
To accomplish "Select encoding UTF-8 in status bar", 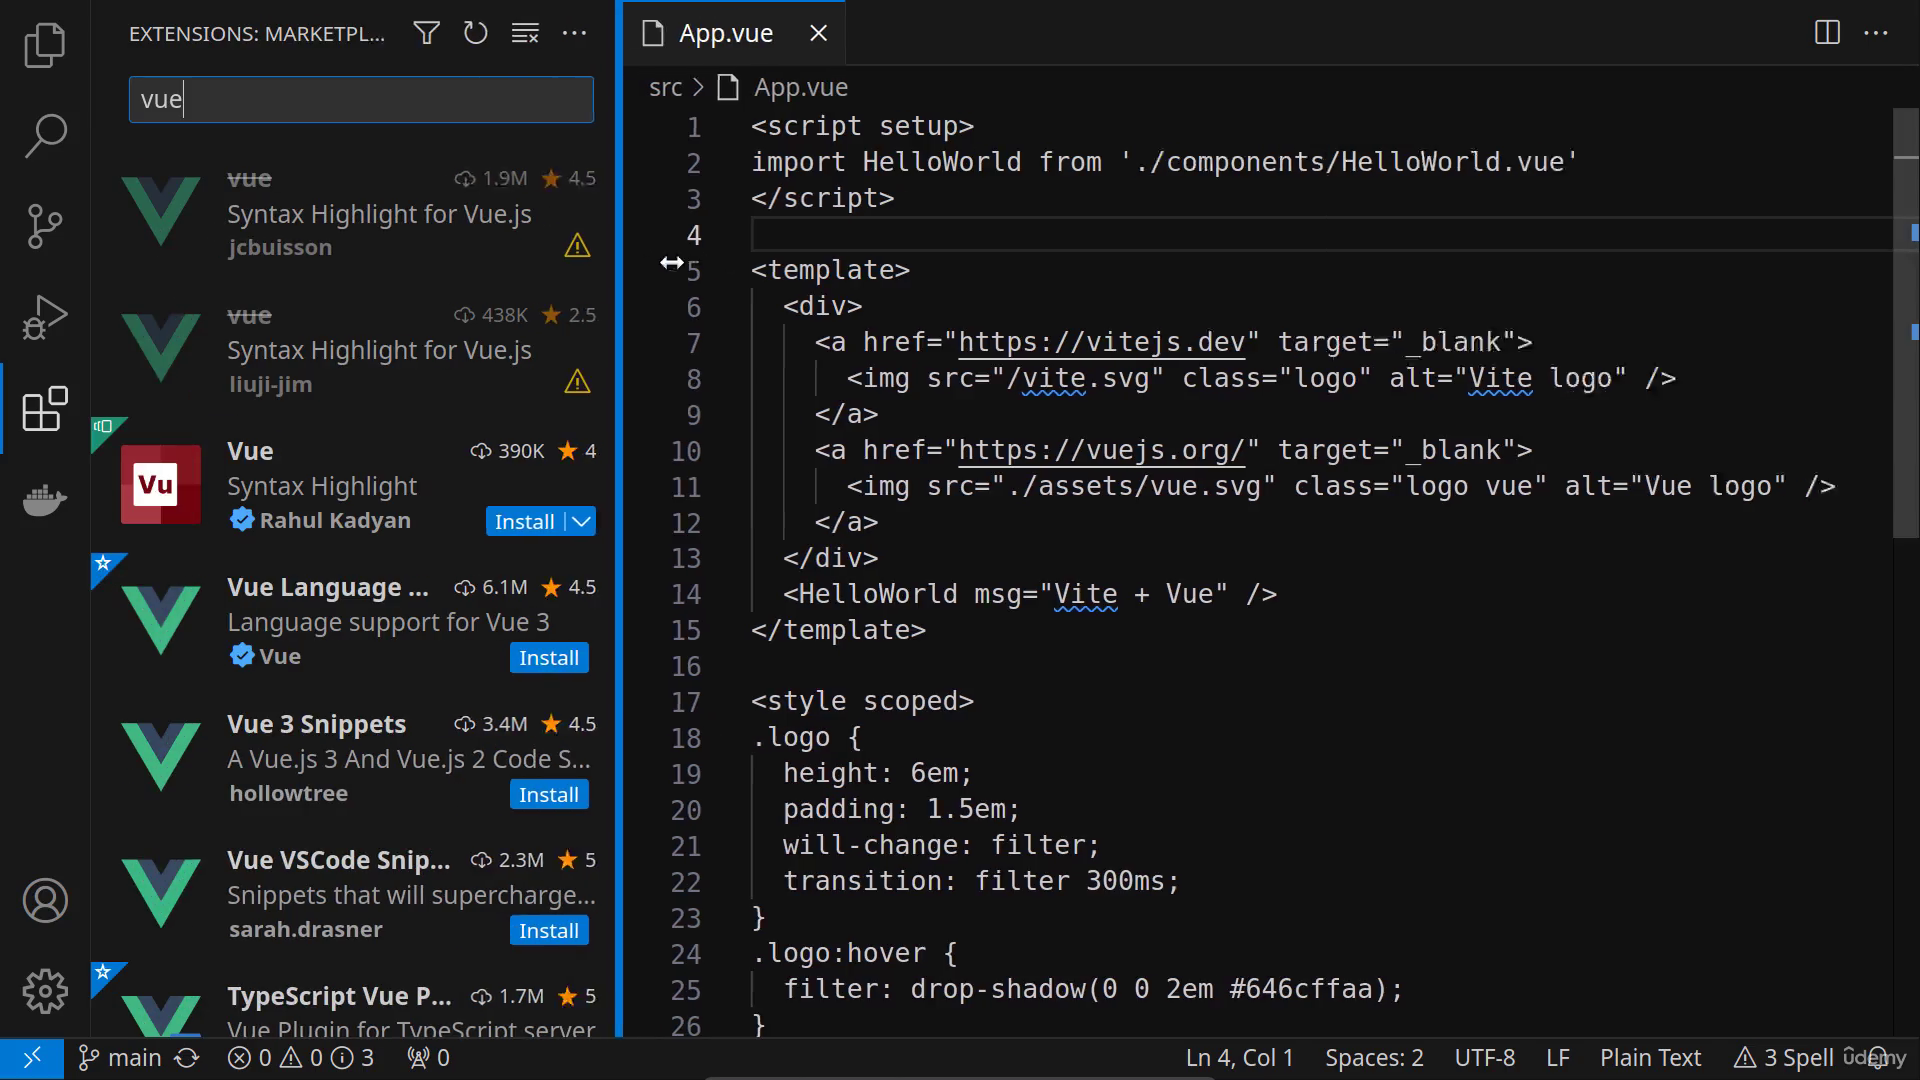I will [1484, 1058].
